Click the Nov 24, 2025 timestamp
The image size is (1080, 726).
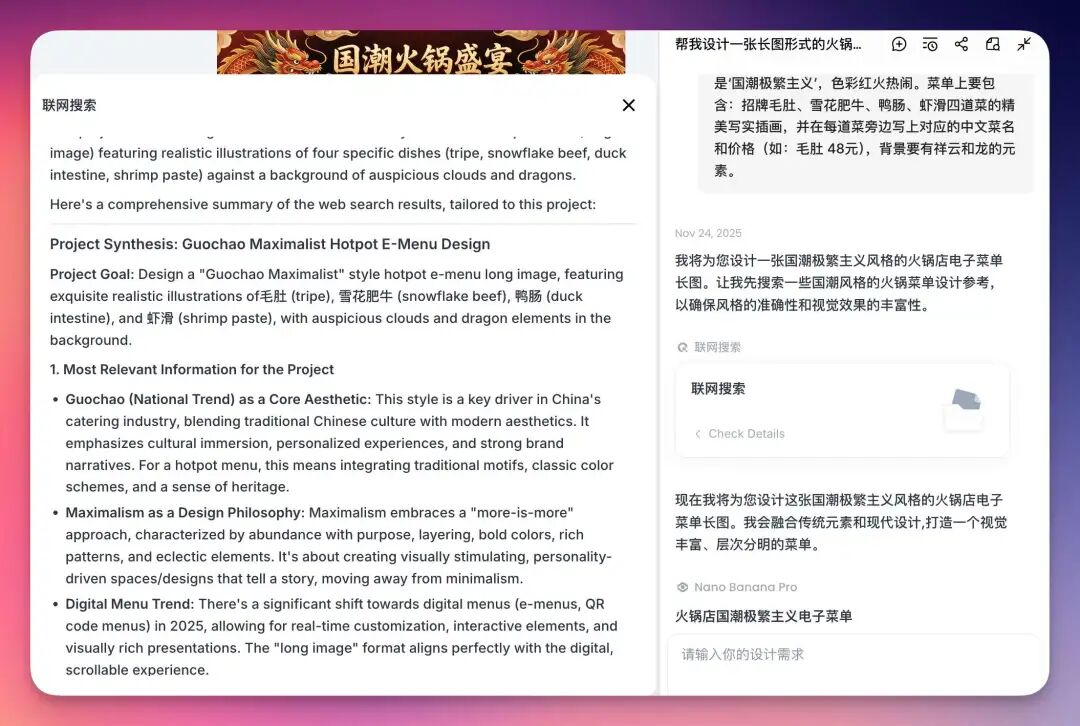pos(709,232)
